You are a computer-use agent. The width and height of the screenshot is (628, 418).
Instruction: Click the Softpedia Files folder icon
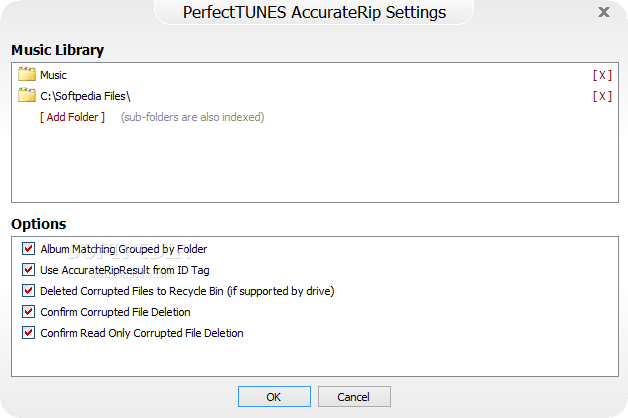pos(27,95)
